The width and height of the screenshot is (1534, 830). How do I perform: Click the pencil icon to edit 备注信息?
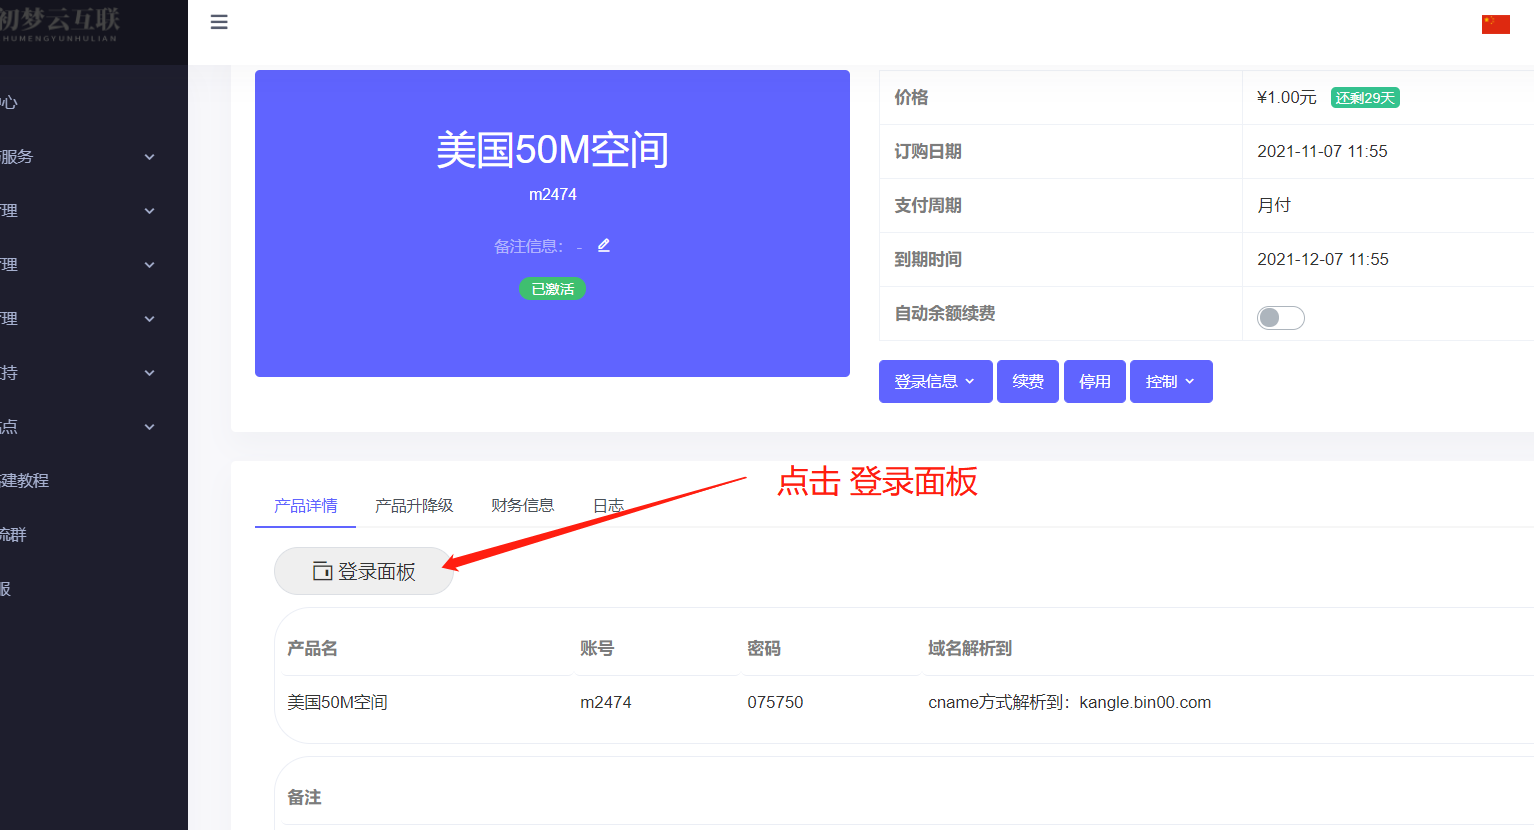click(x=603, y=244)
